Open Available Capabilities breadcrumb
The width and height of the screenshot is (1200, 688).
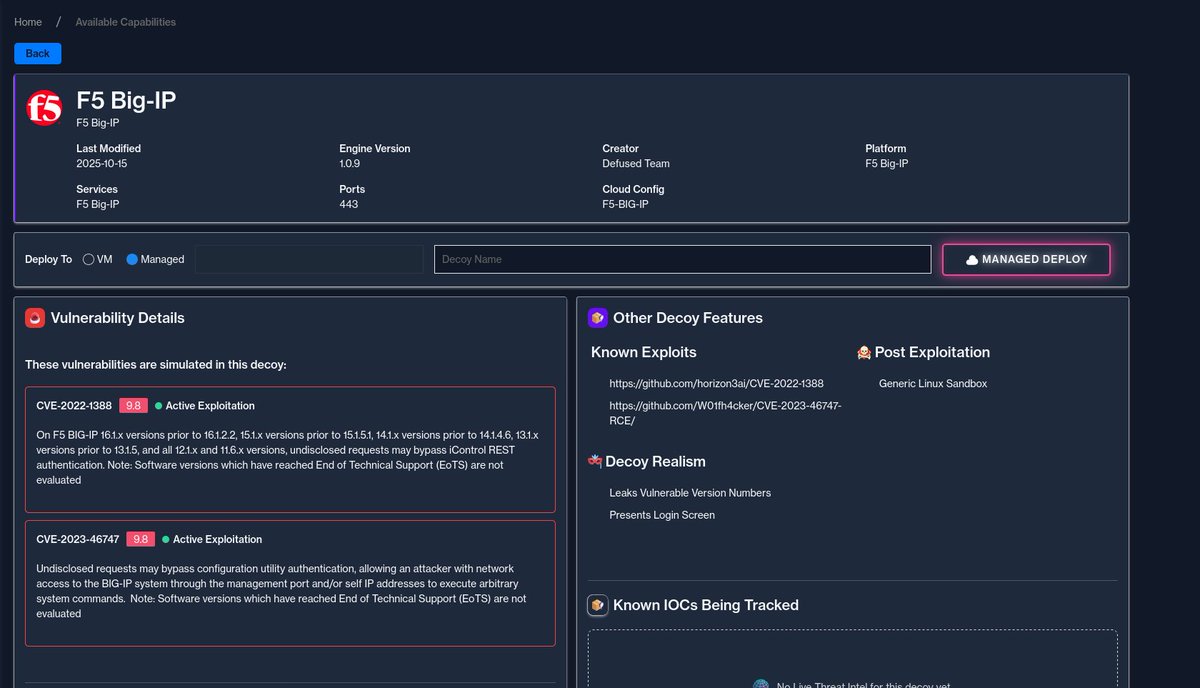(126, 22)
